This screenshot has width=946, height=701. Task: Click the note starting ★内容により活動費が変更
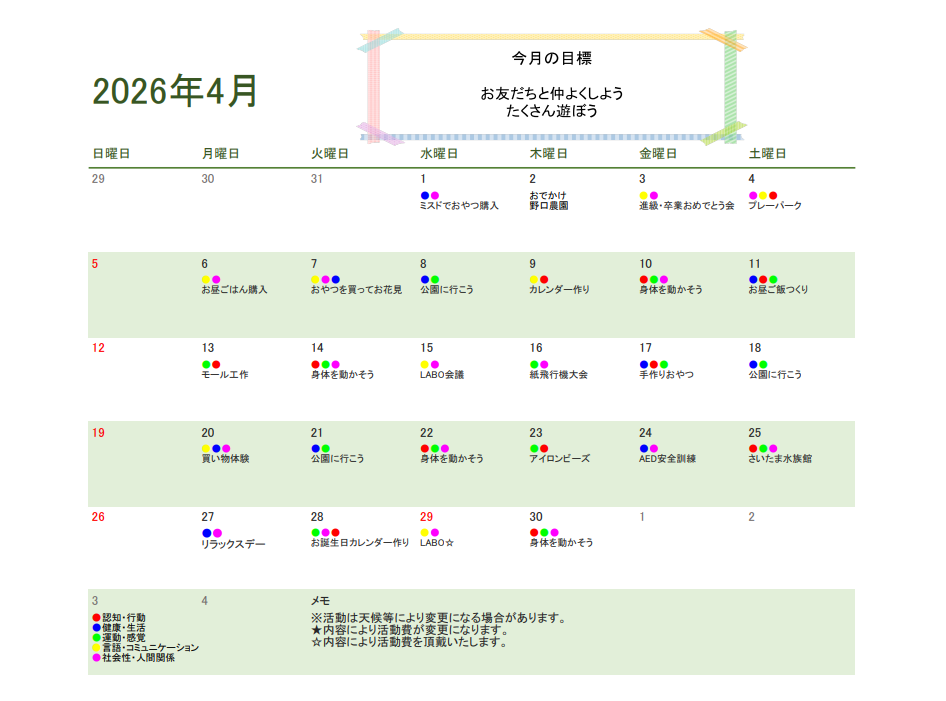[x=410, y=630]
